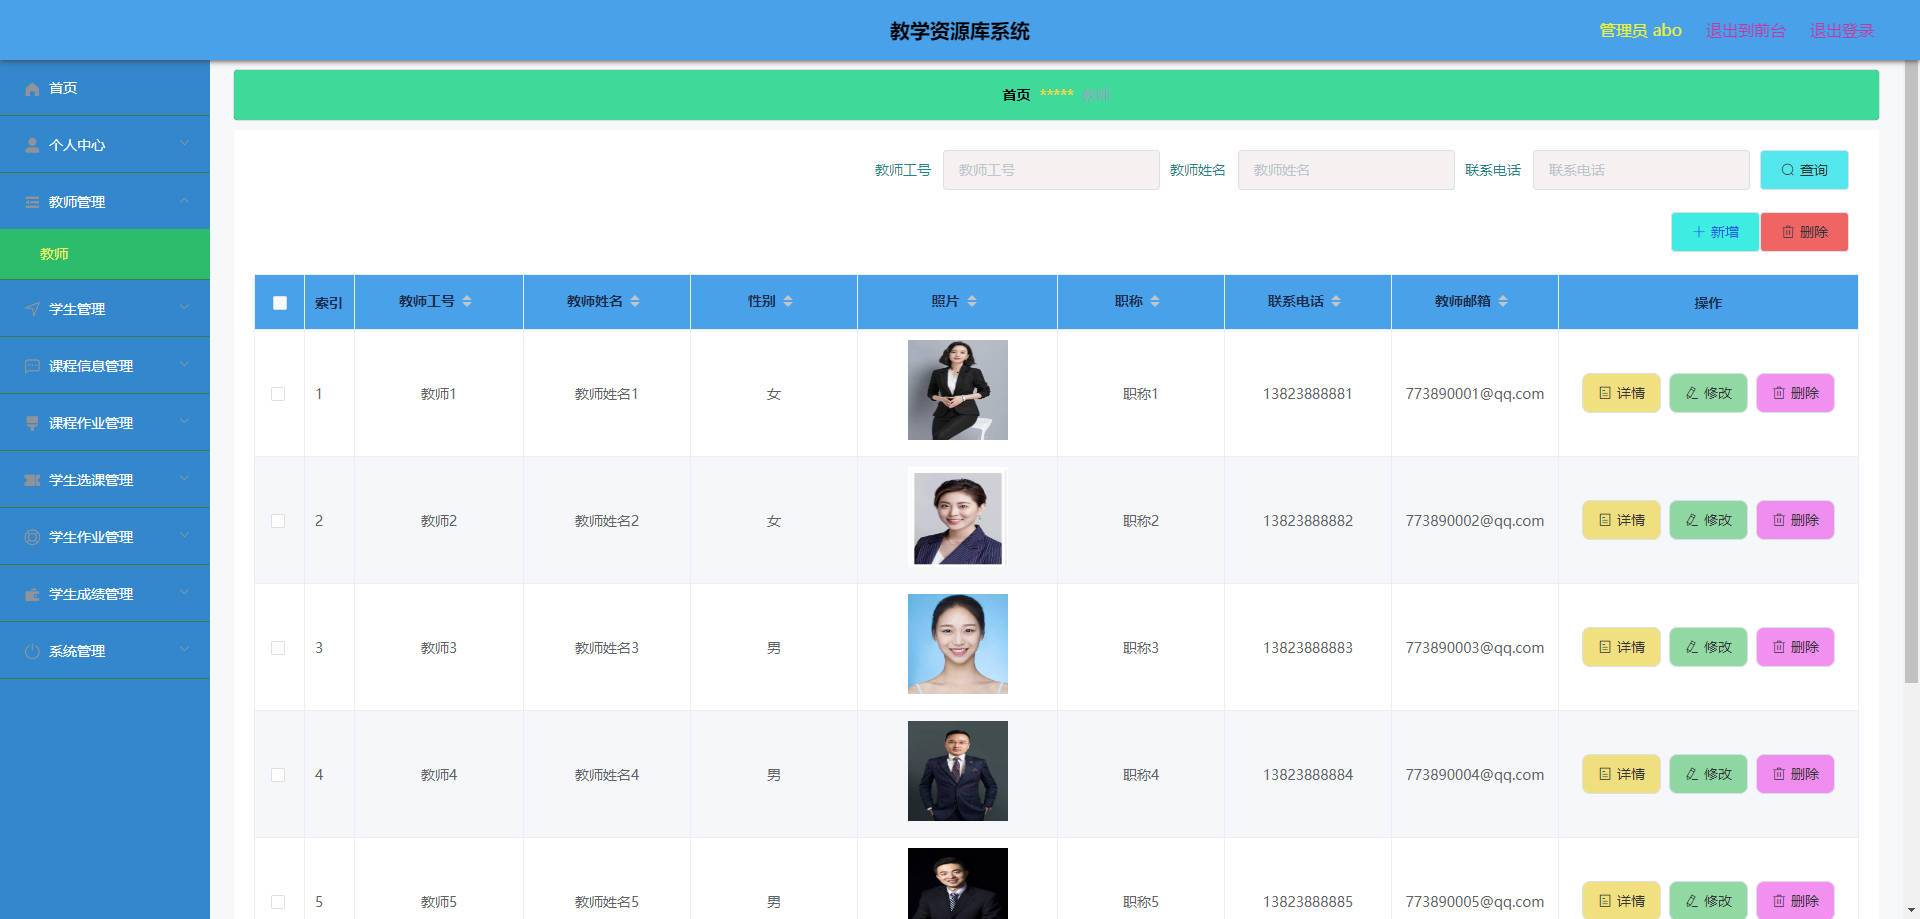Open 学生管理 menu label

[x=77, y=310]
